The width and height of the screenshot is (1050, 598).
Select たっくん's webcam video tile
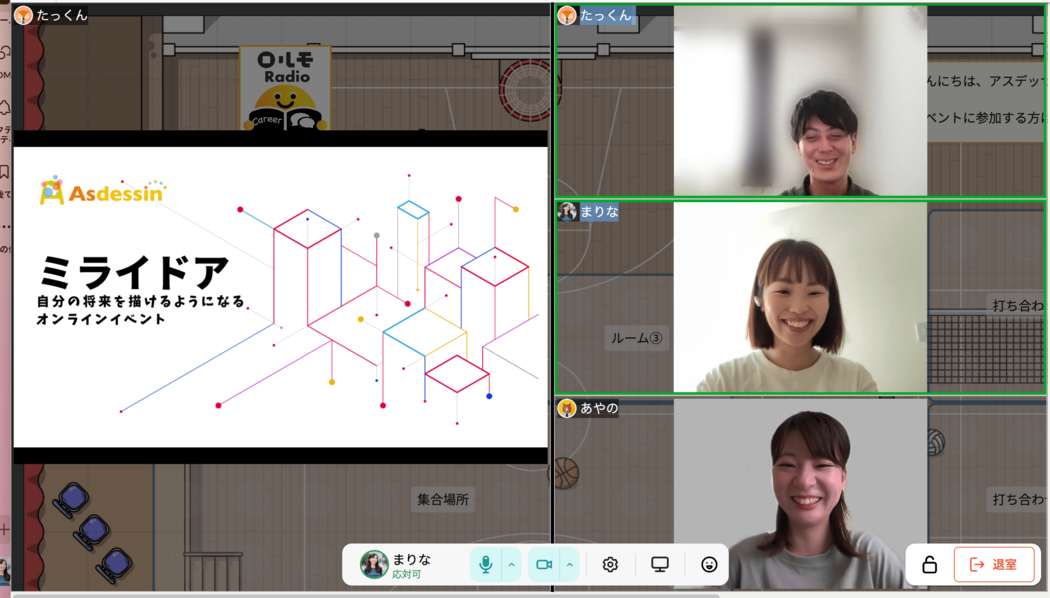point(800,102)
